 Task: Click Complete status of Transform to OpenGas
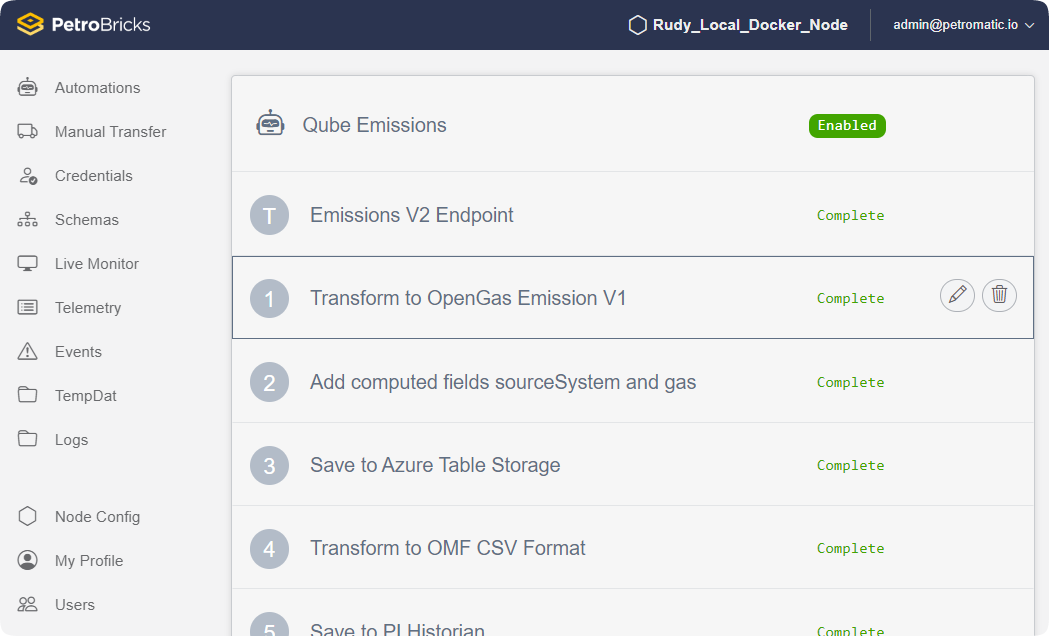click(850, 298)
